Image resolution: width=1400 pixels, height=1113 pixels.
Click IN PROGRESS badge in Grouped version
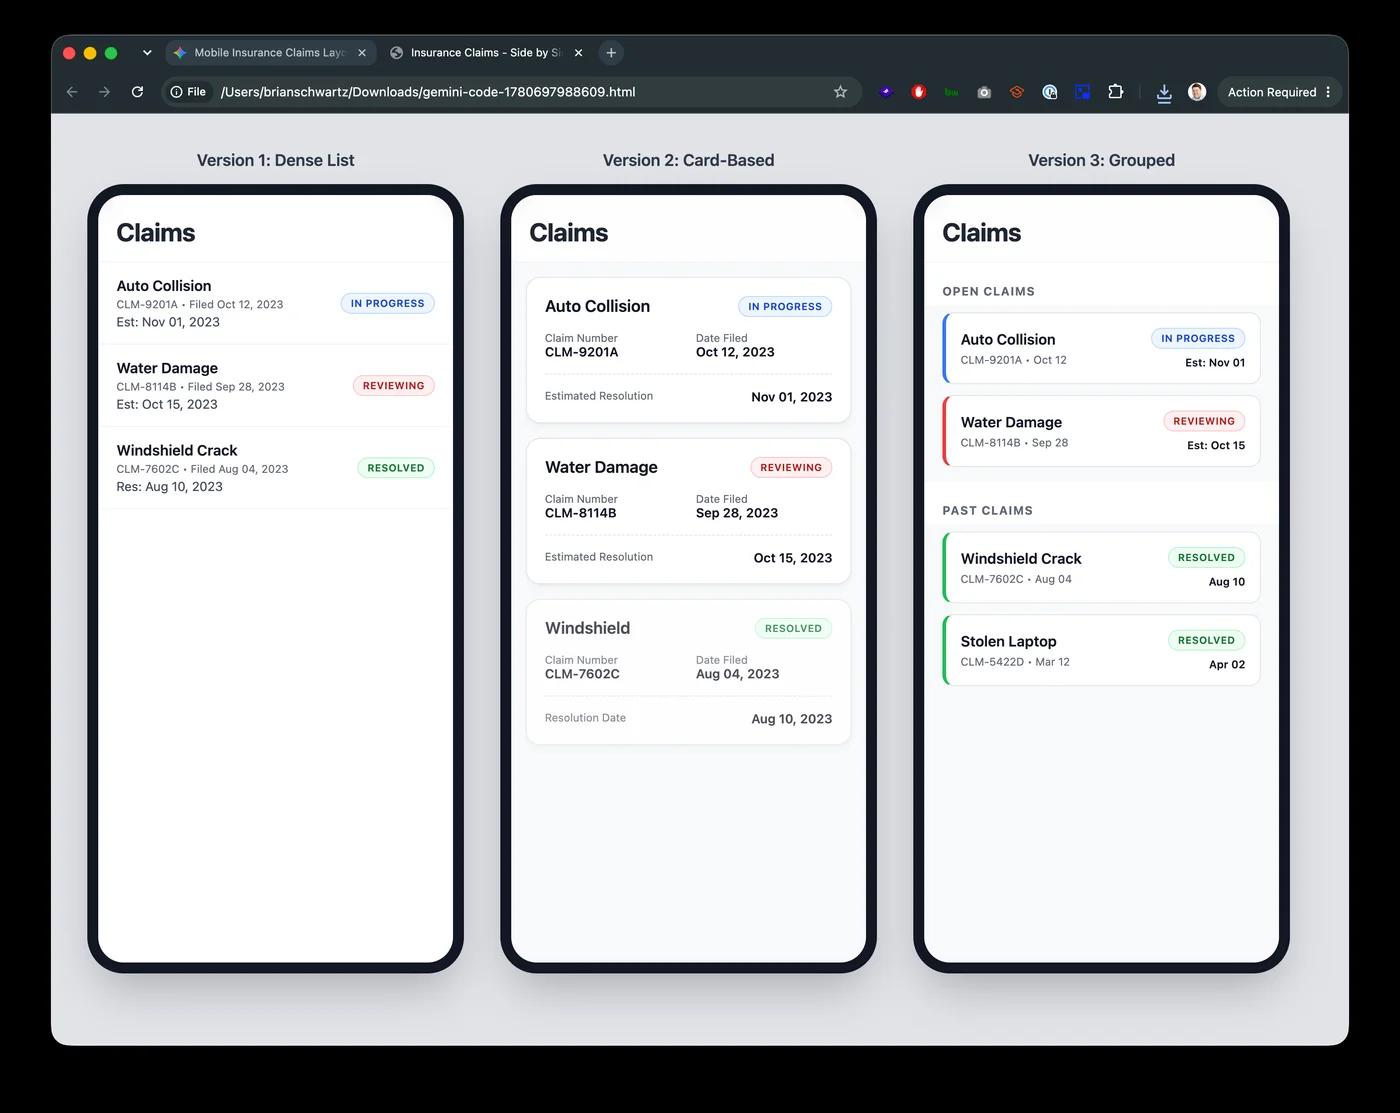click(x=1198, y=339)
